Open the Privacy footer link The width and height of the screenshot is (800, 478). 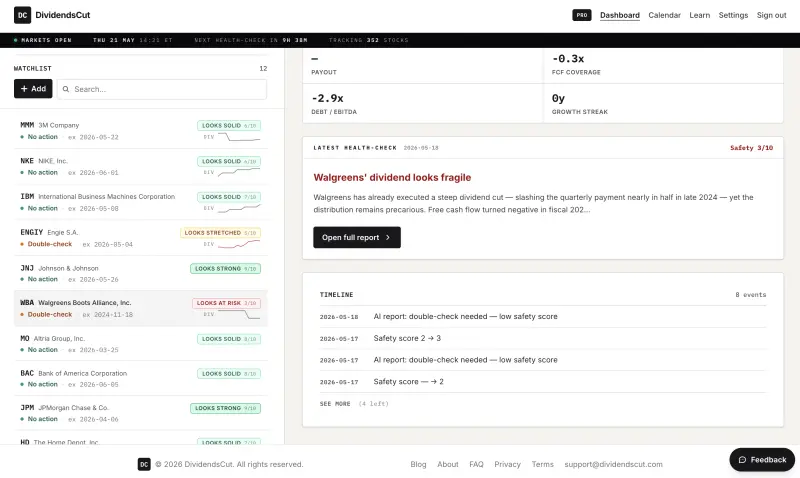click(x=507, y=464)
